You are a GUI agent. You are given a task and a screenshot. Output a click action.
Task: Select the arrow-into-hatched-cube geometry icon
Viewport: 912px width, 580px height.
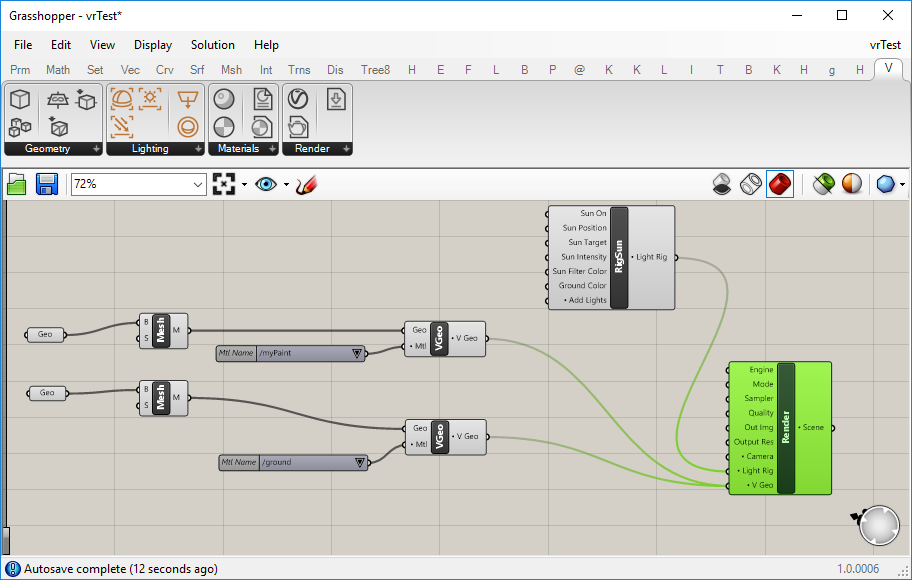[x=58, y=127]
